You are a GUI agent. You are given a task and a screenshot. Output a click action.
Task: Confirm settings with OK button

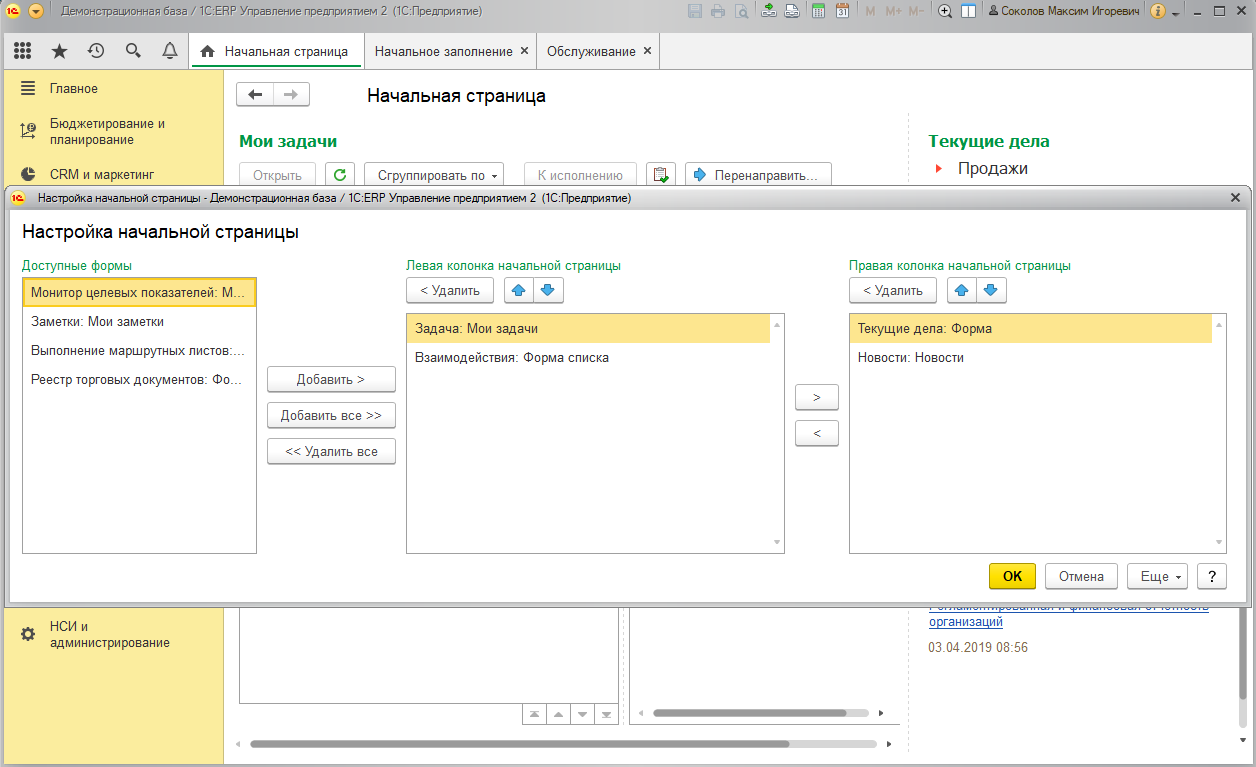1012,576
